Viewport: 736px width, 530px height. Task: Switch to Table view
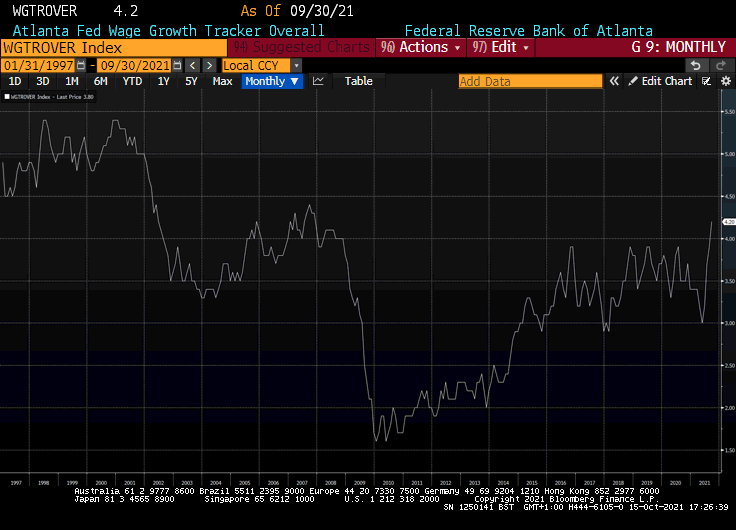tap(358, 81)
